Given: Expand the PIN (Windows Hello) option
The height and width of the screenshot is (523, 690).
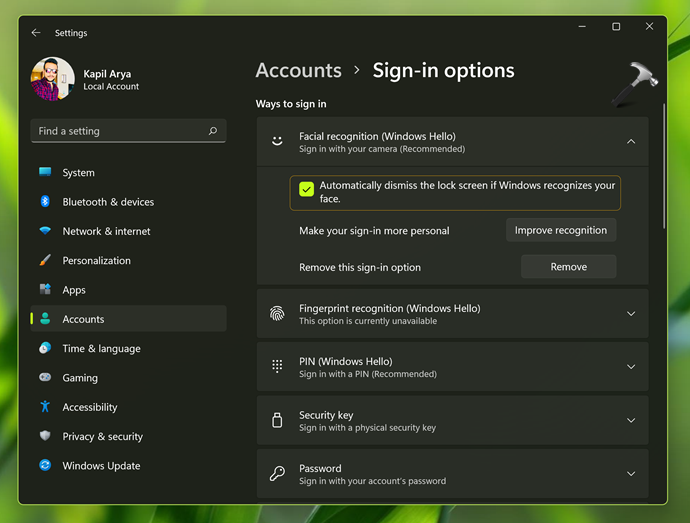Looking at the screenshot, I should [630, 367].
